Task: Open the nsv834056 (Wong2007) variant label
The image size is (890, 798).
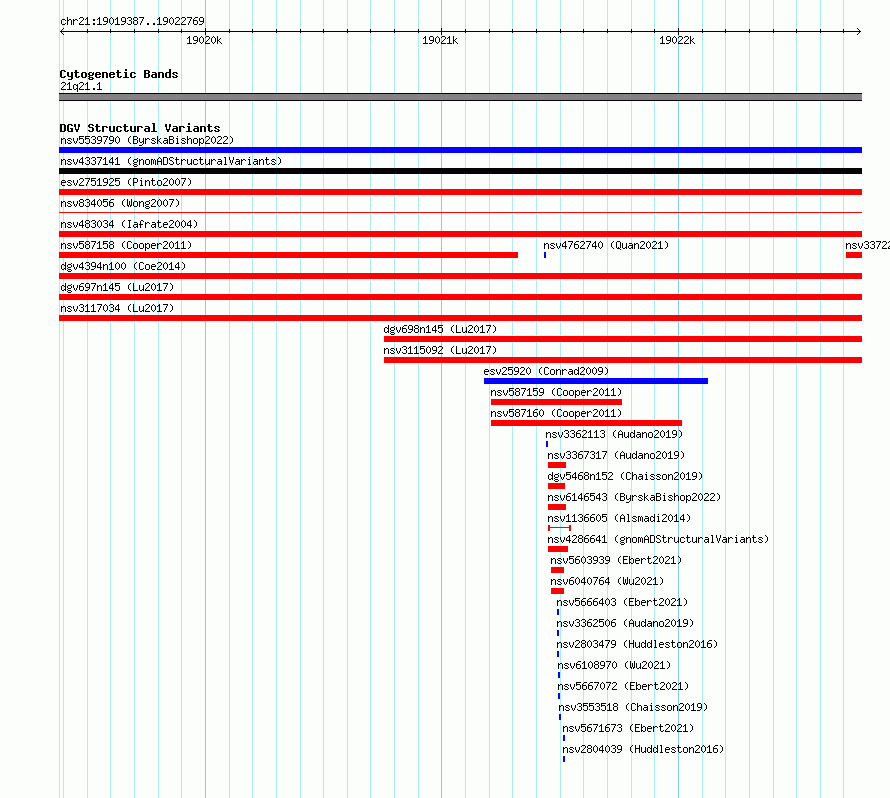Action: [x=120, y=203]
